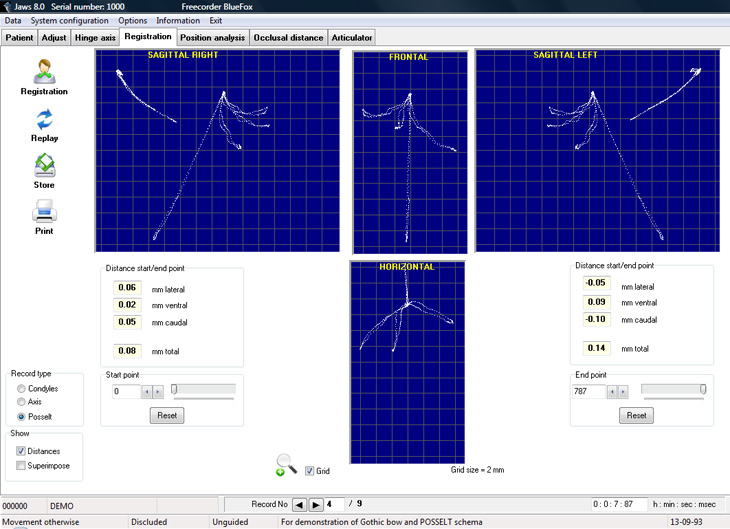Click Reset under End point

(636, 415)
